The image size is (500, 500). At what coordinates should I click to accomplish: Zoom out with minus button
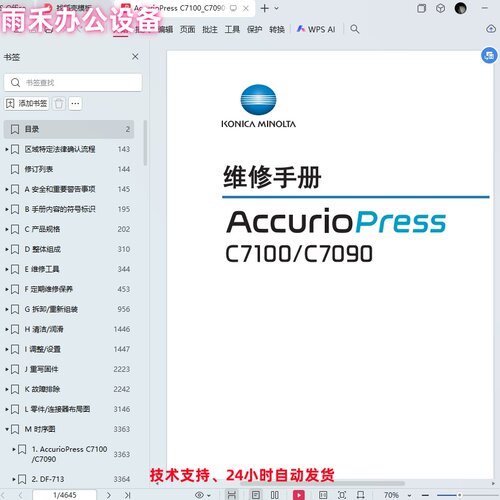(x=425, y=495)
